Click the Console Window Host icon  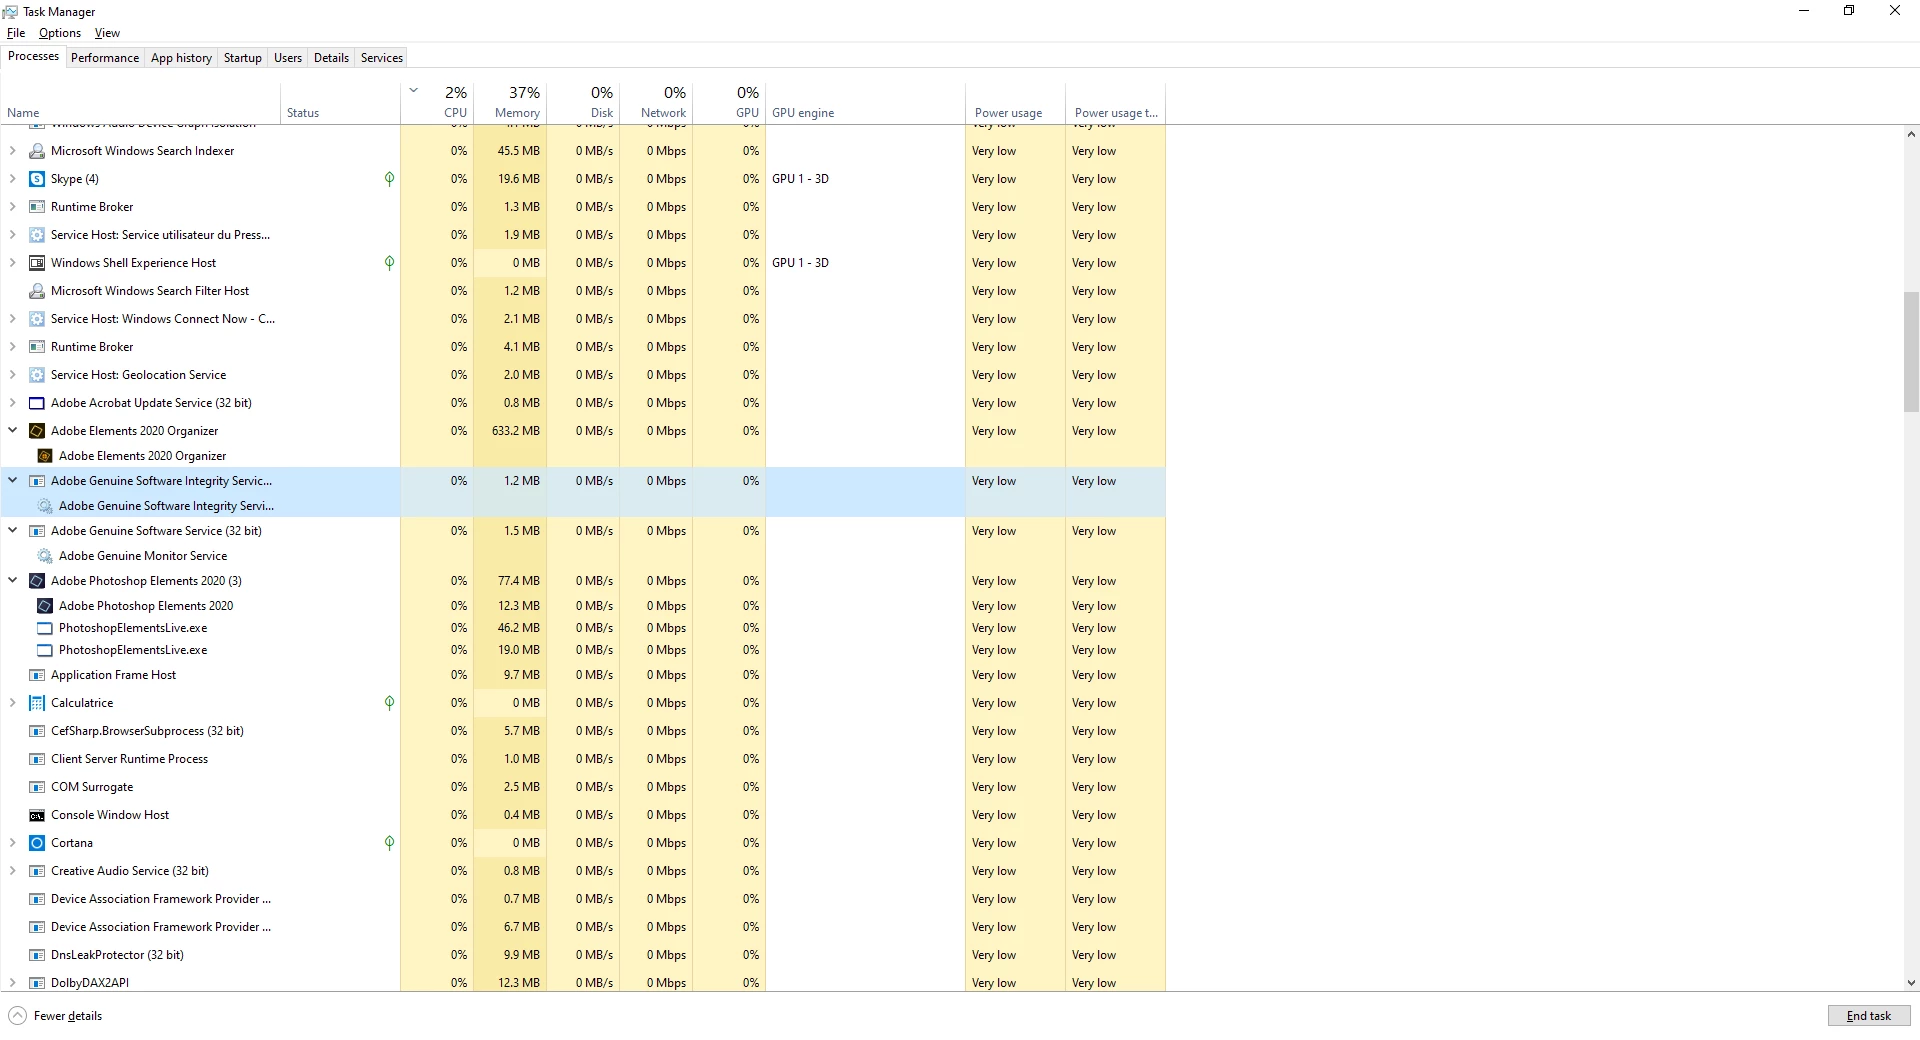click(x=37, y=815)
